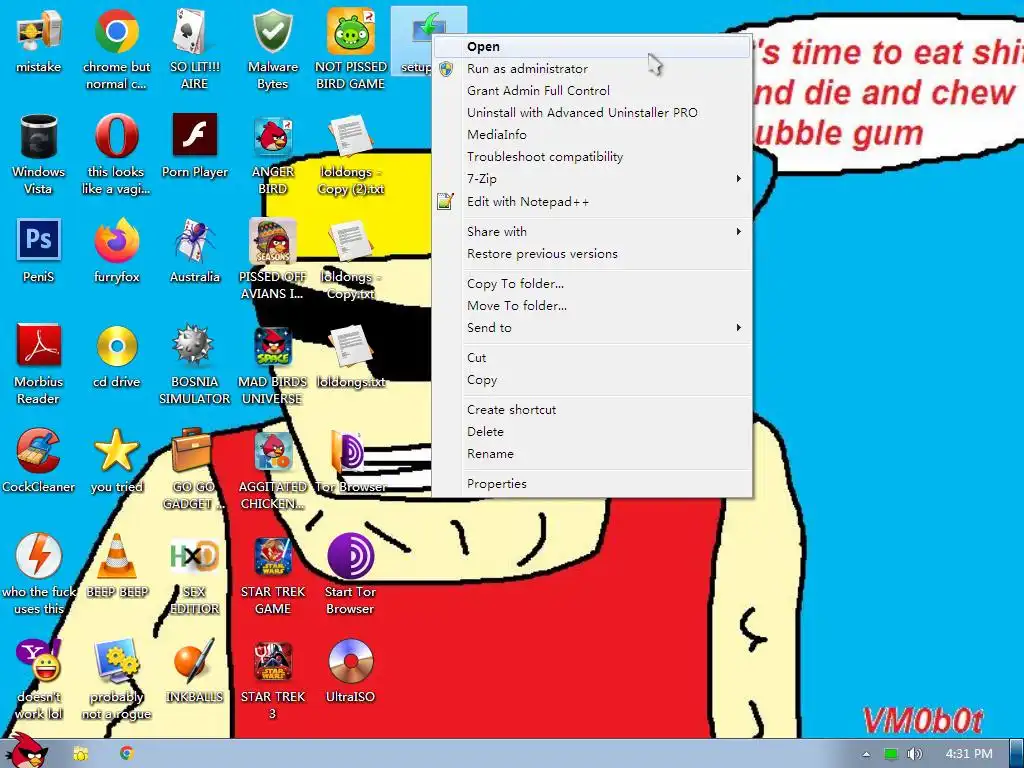The height and width of the screenshot is (768, 1024).
Task: Open the Angry Bird Start button
Action: pyautogui.click(x=28, y=750)
